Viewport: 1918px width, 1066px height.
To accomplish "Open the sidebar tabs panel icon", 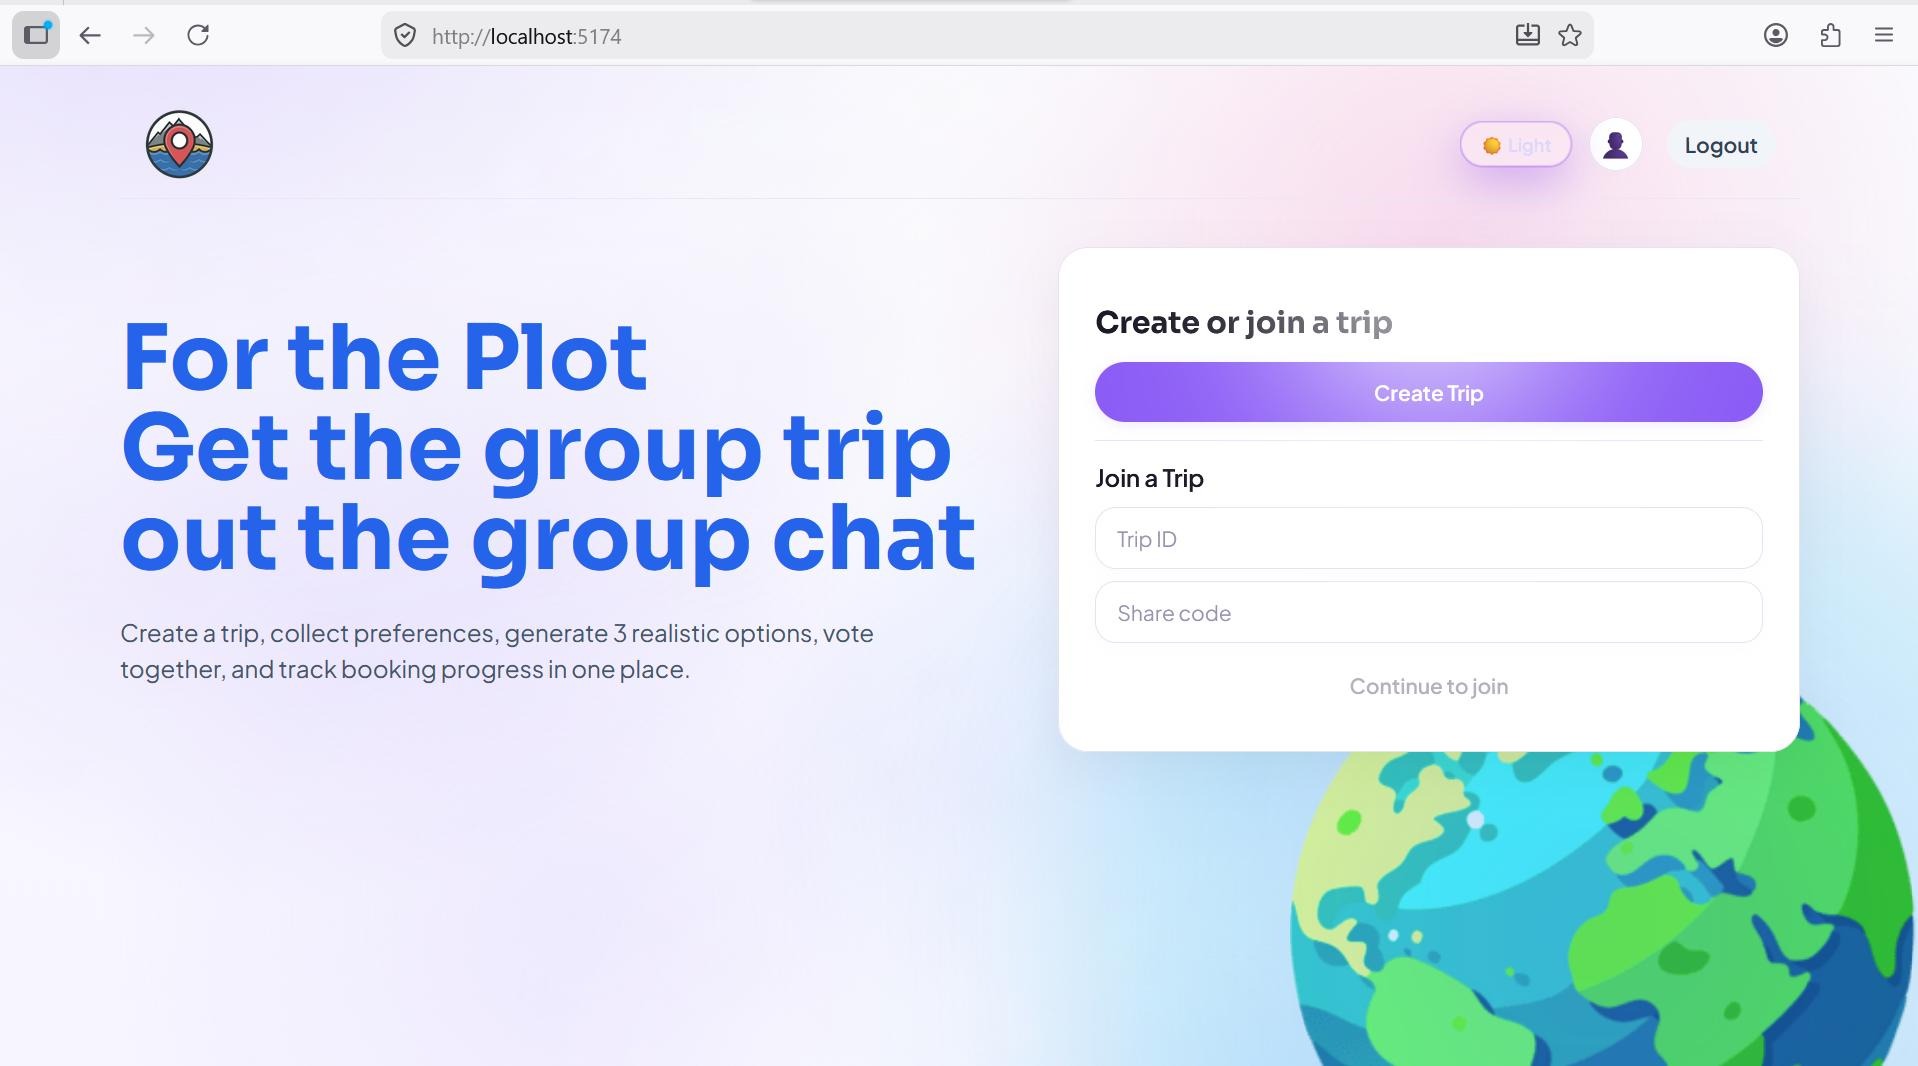I will [36, 36].
